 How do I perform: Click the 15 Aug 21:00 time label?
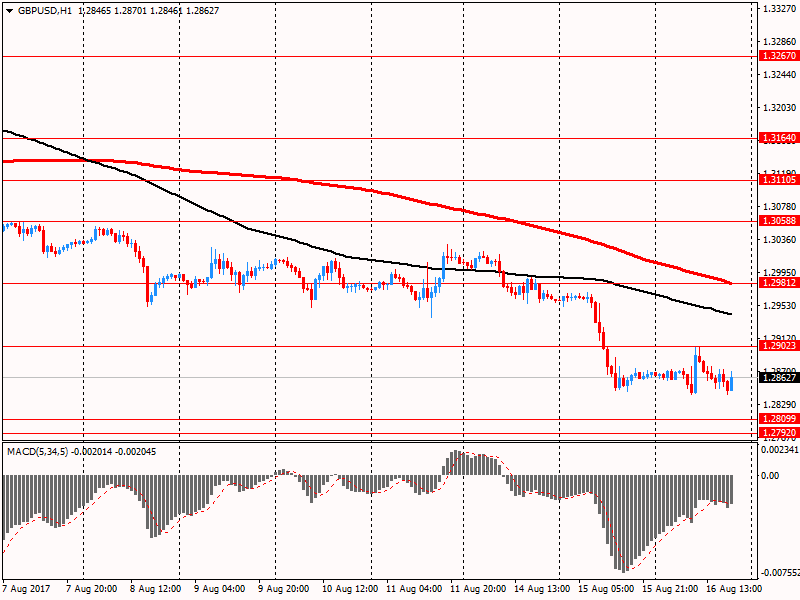(670, 589)
